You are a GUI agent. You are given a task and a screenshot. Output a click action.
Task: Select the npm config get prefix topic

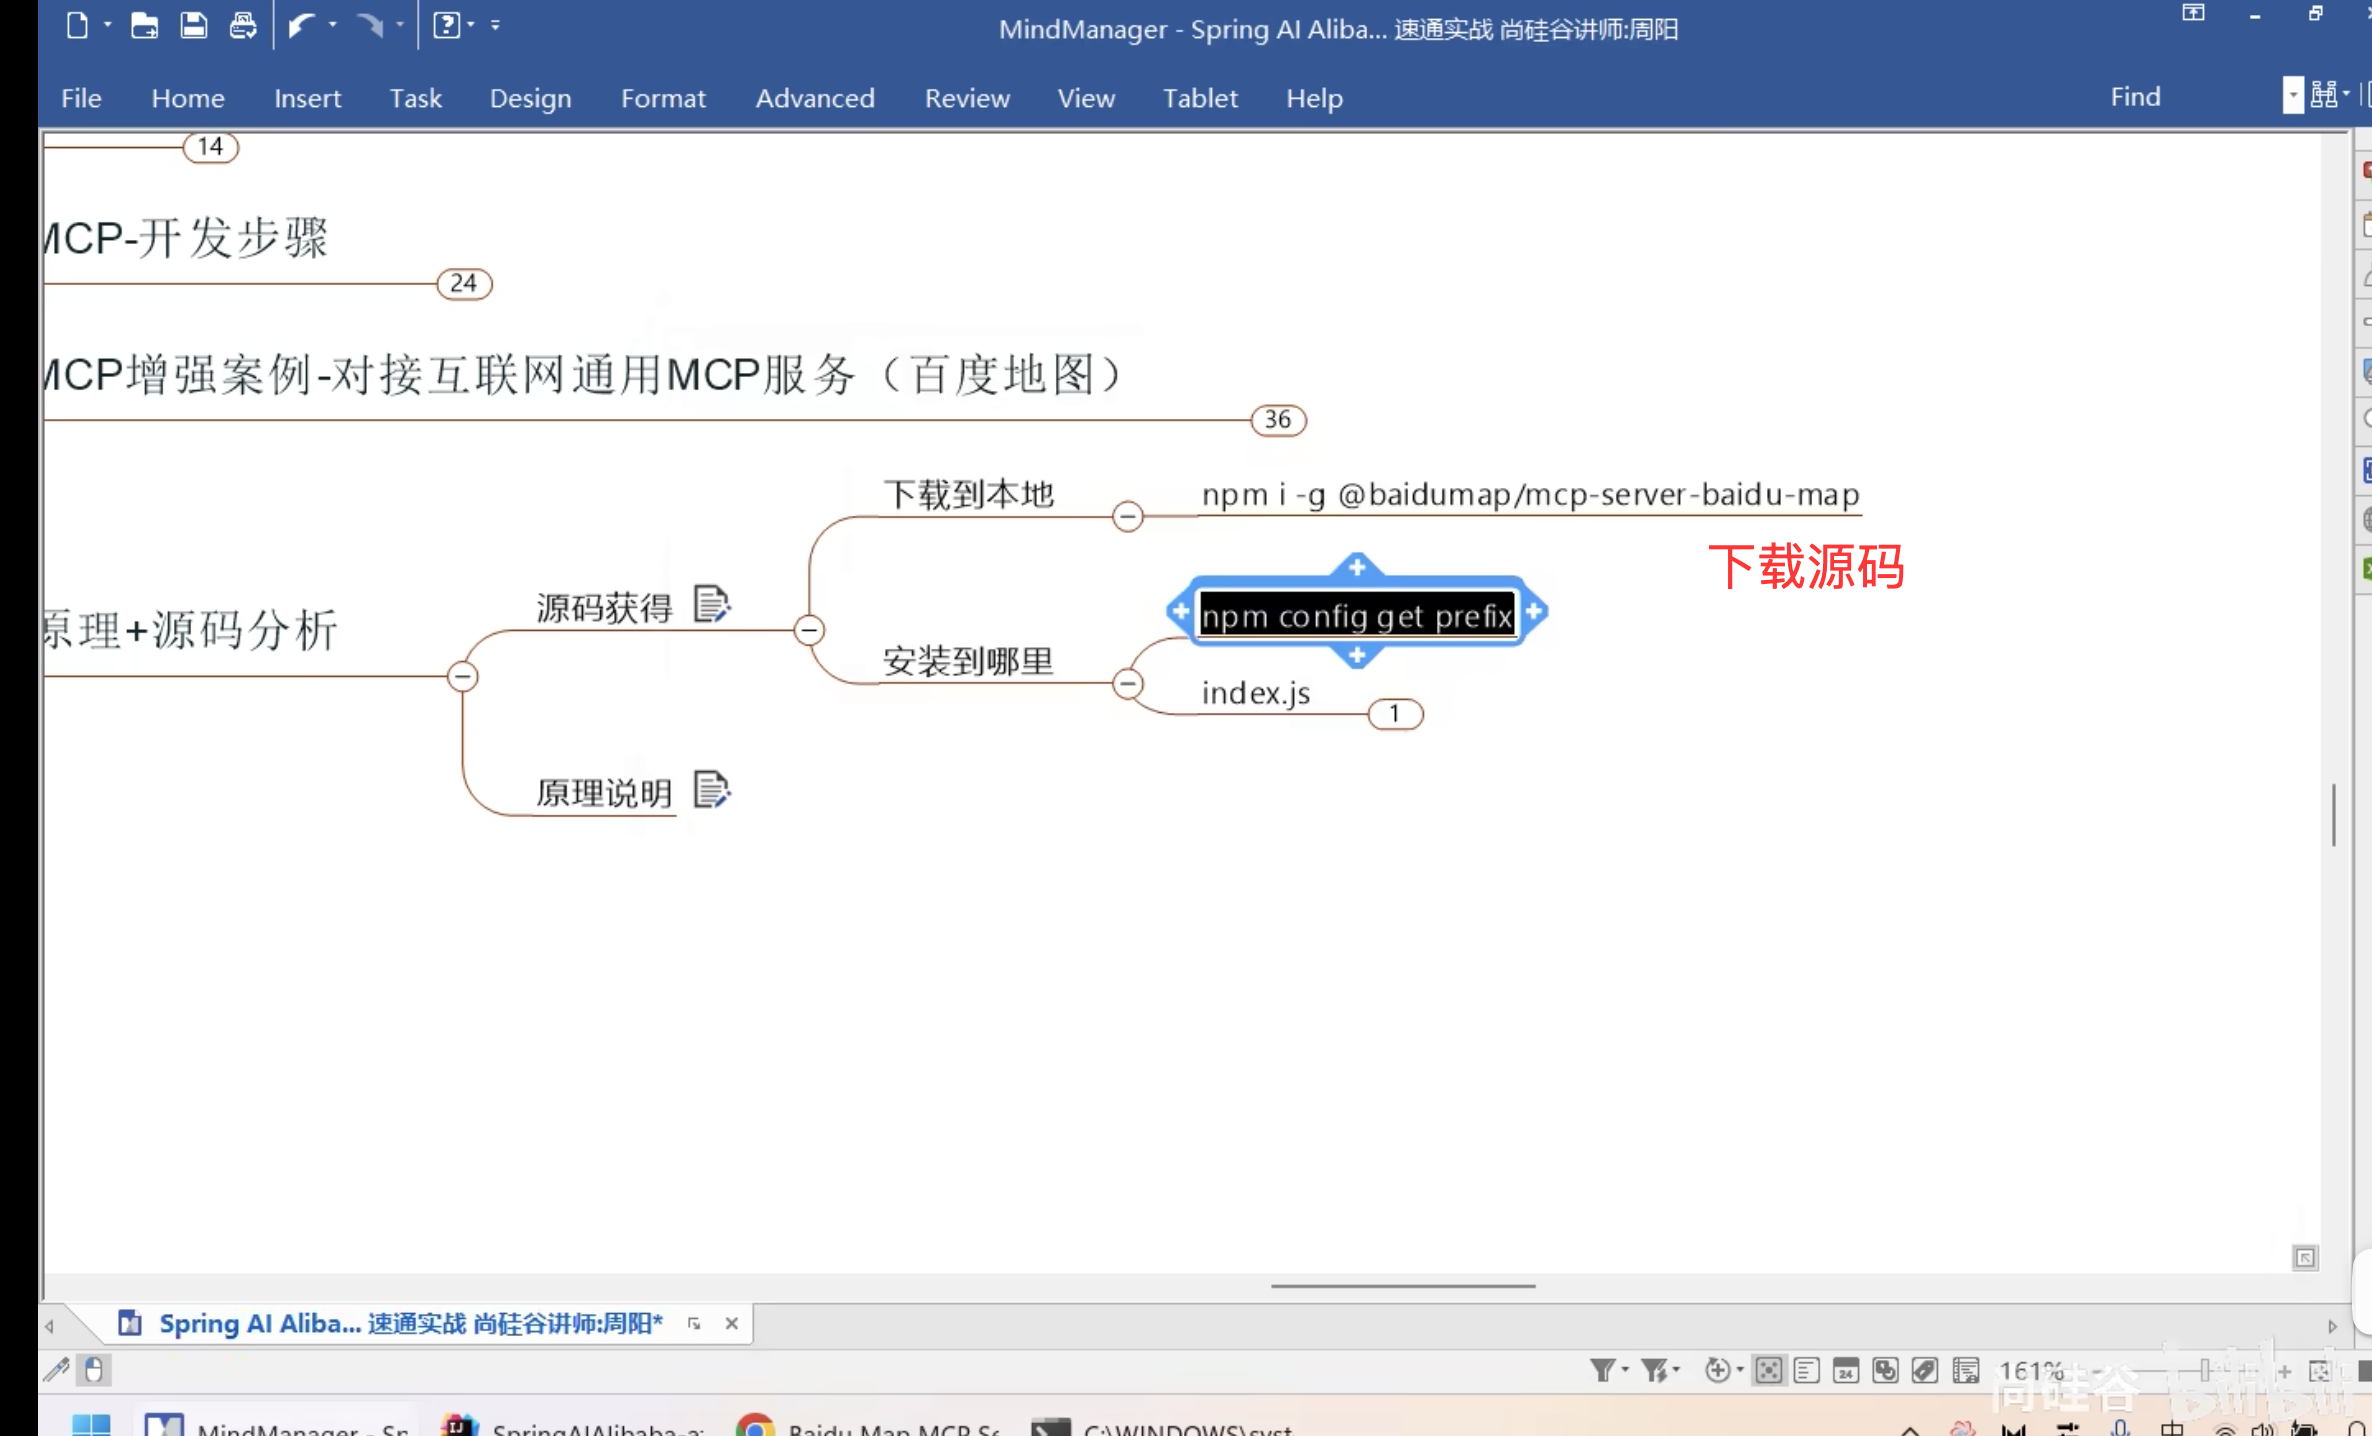1355,614
